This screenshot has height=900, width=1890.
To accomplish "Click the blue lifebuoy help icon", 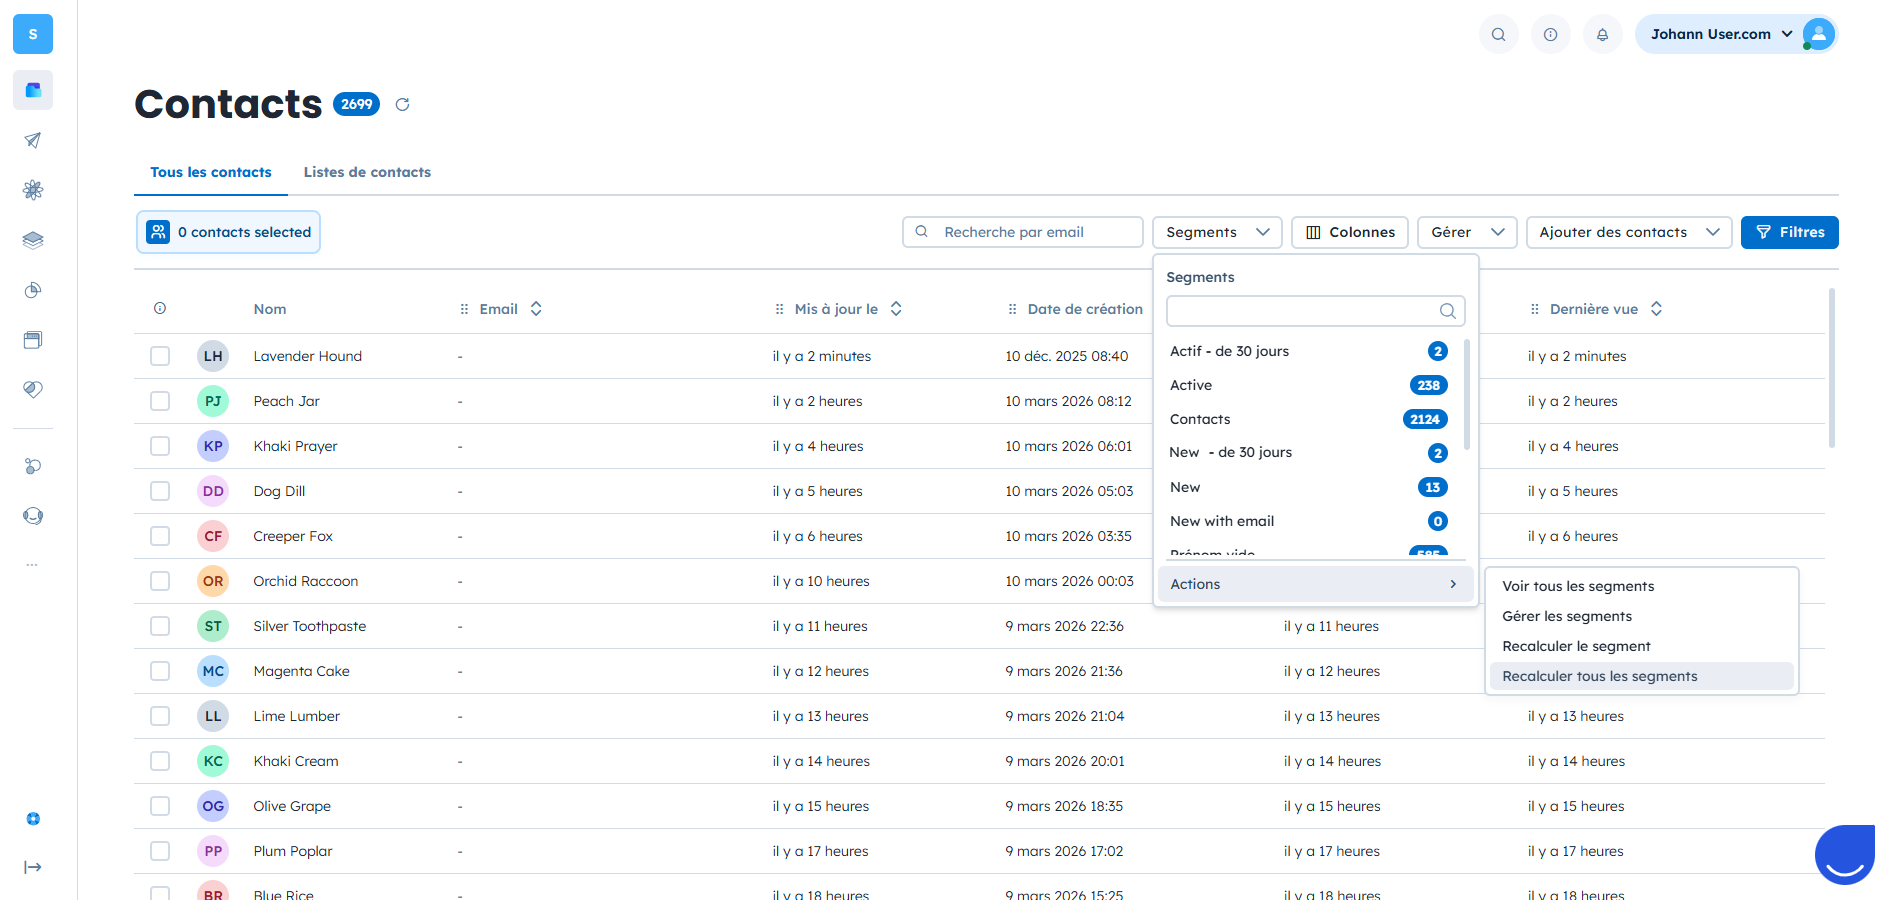I will click(33, 819).
